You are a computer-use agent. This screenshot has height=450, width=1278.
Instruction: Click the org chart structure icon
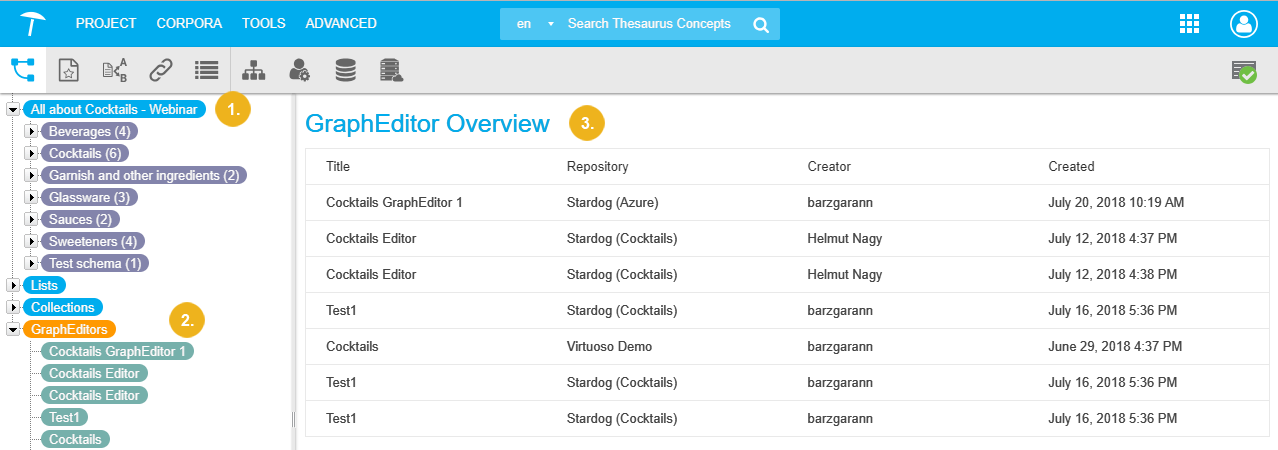click(x=254, y=70)
